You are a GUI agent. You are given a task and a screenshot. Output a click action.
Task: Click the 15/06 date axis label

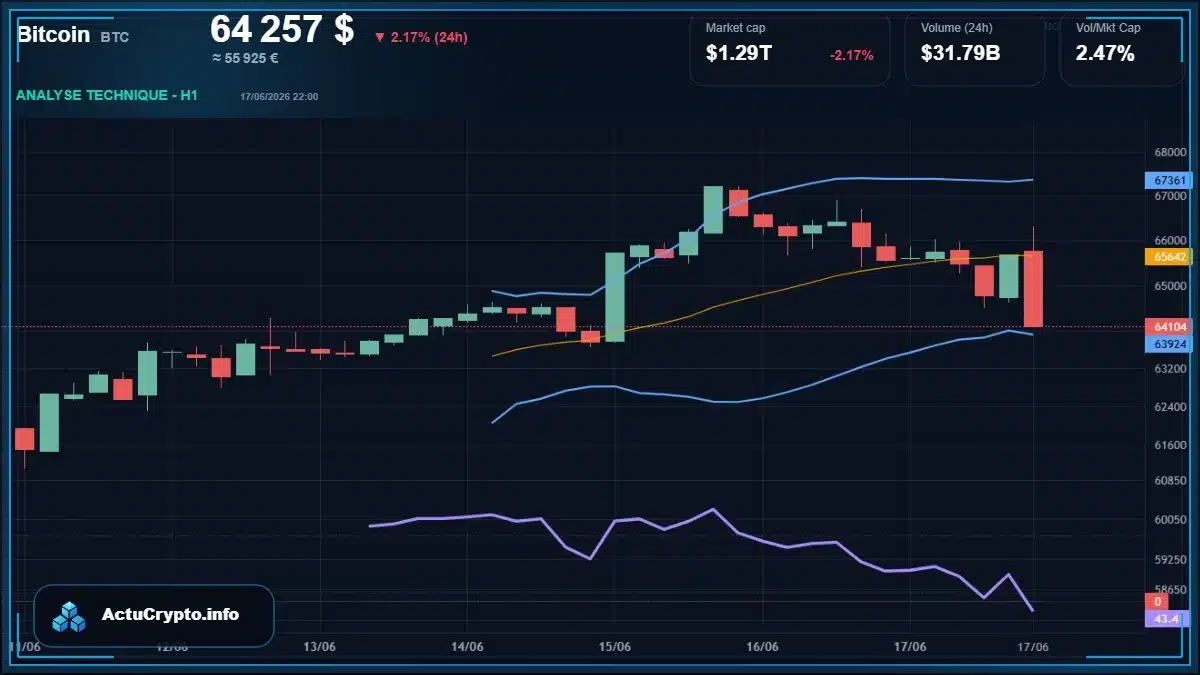(615, 647)
